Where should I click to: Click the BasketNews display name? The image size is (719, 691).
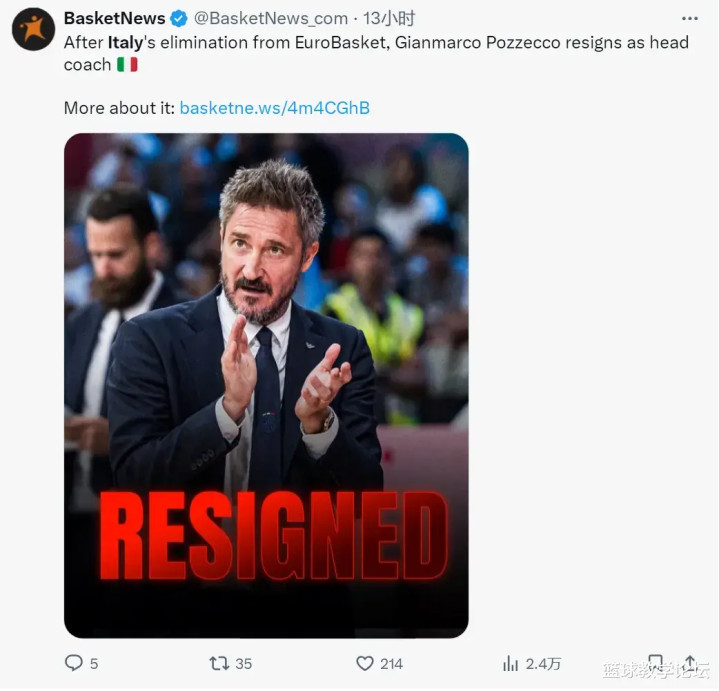coord(114,19)
